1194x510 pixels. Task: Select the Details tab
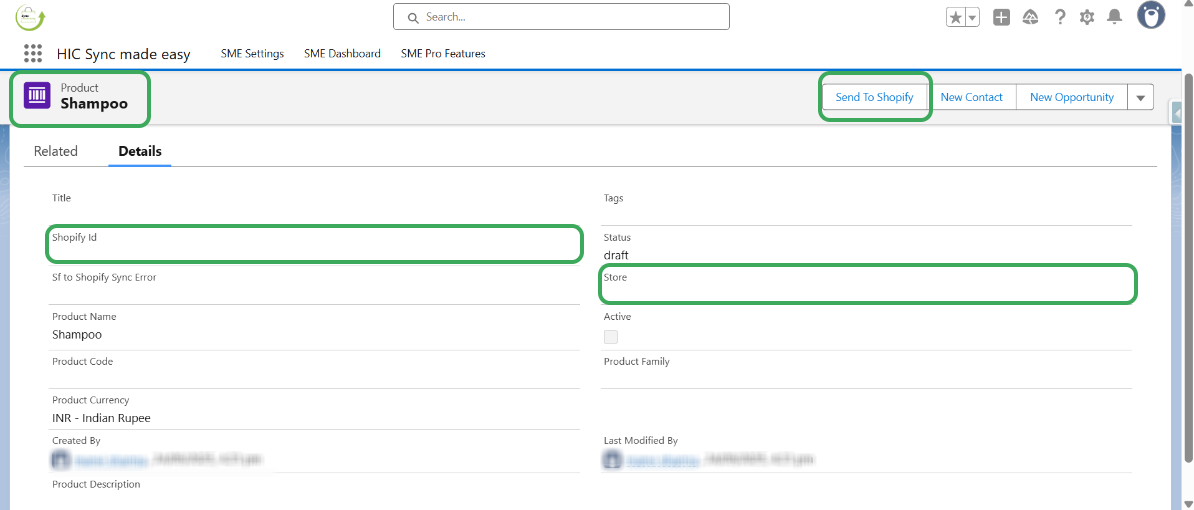coord(140,151)
